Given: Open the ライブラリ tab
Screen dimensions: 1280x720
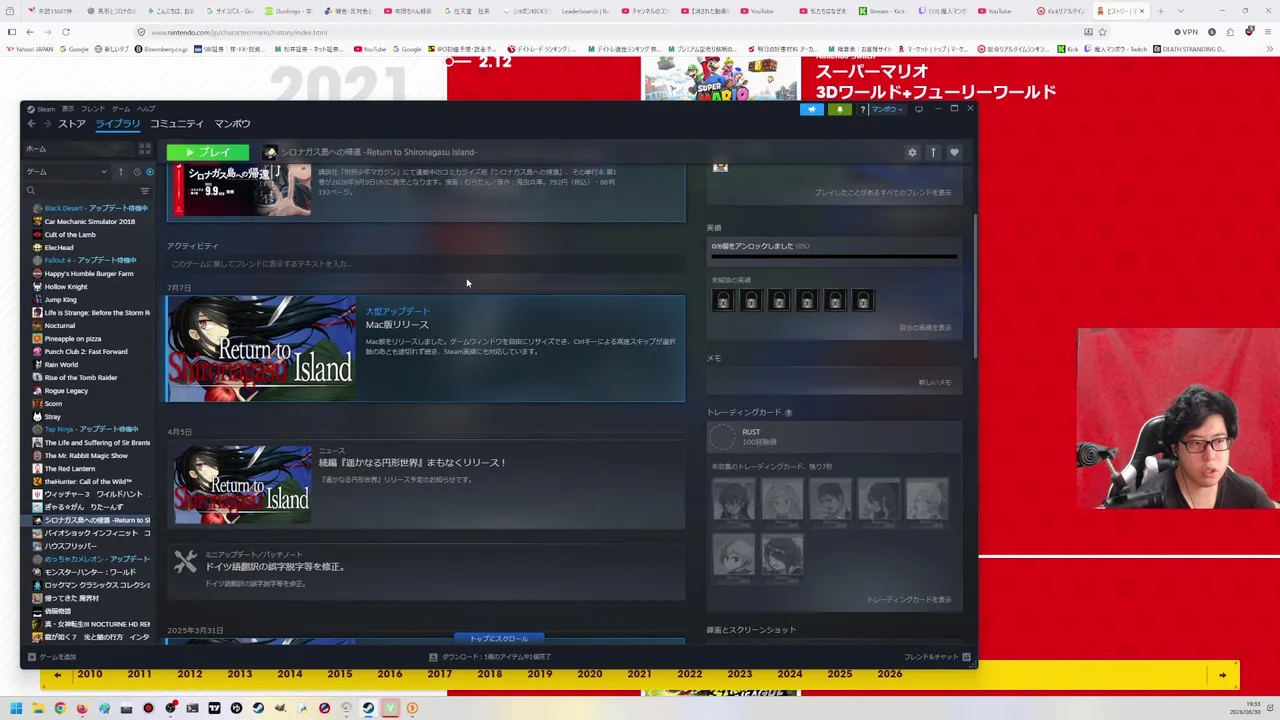Looking at the screenshot, I should pyautogui.click(x=118, y=124).
